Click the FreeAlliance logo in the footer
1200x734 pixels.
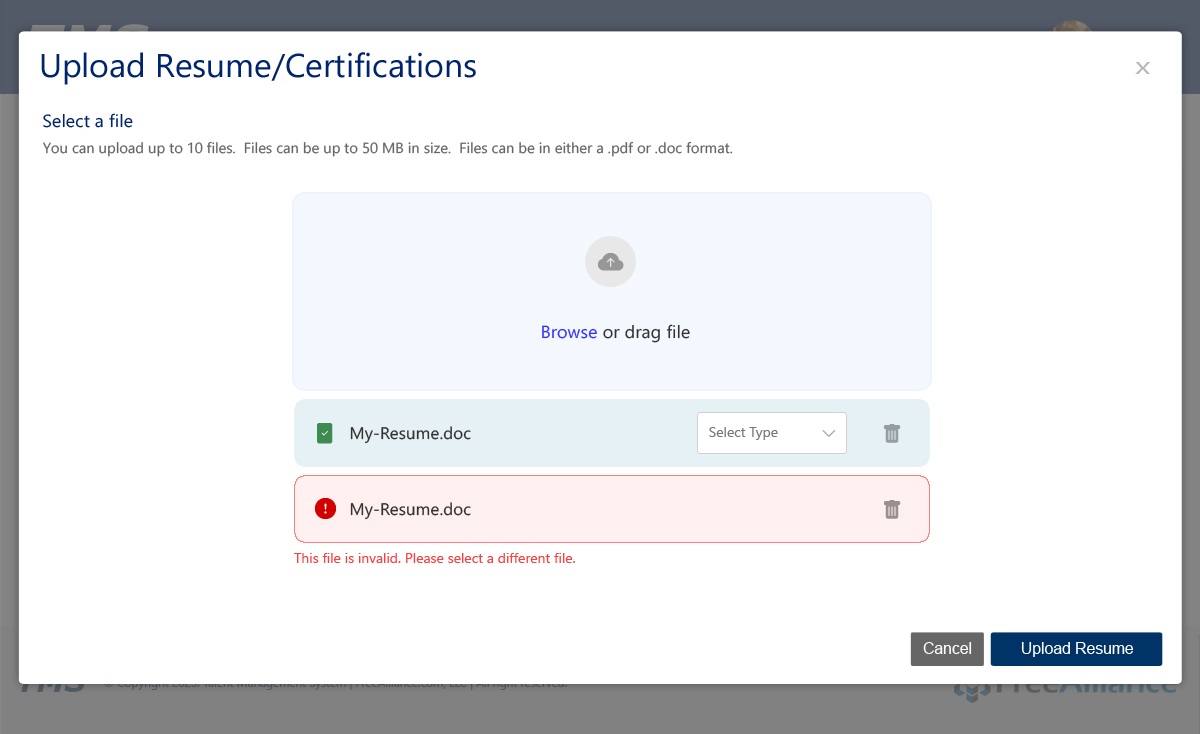coord(1066,690)
